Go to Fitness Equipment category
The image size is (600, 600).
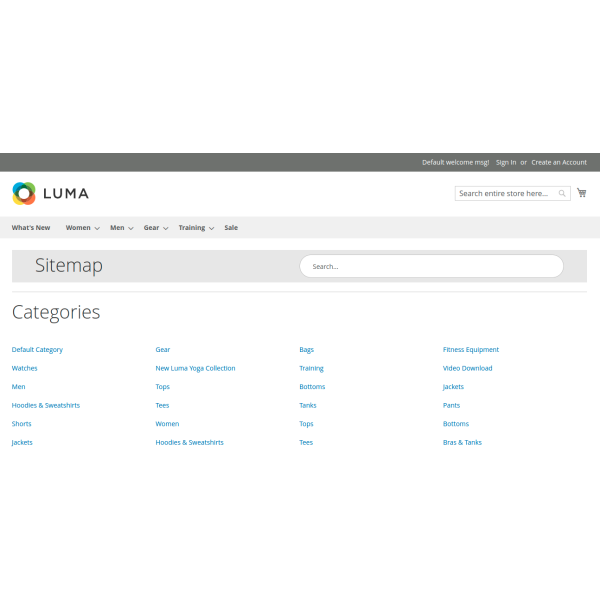point(470,350)
